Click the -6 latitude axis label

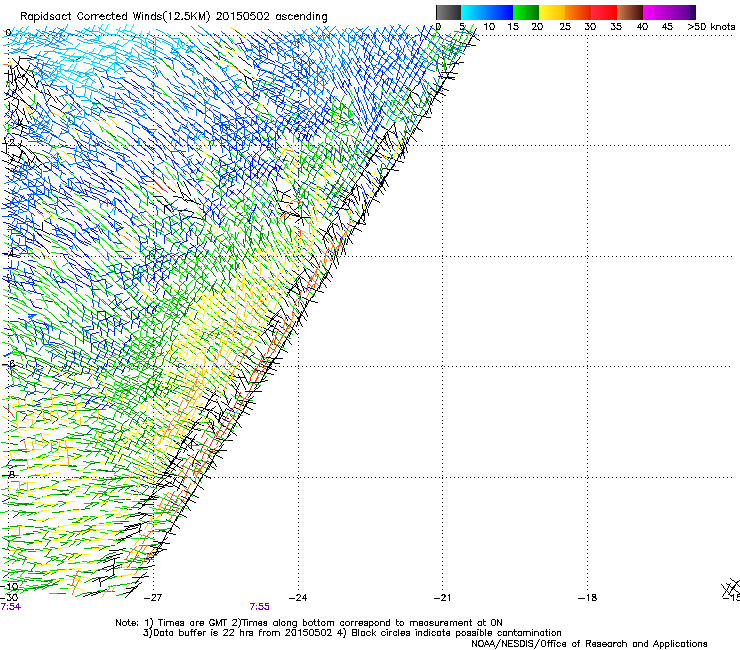pyautogui.click(x=10, y=364)
